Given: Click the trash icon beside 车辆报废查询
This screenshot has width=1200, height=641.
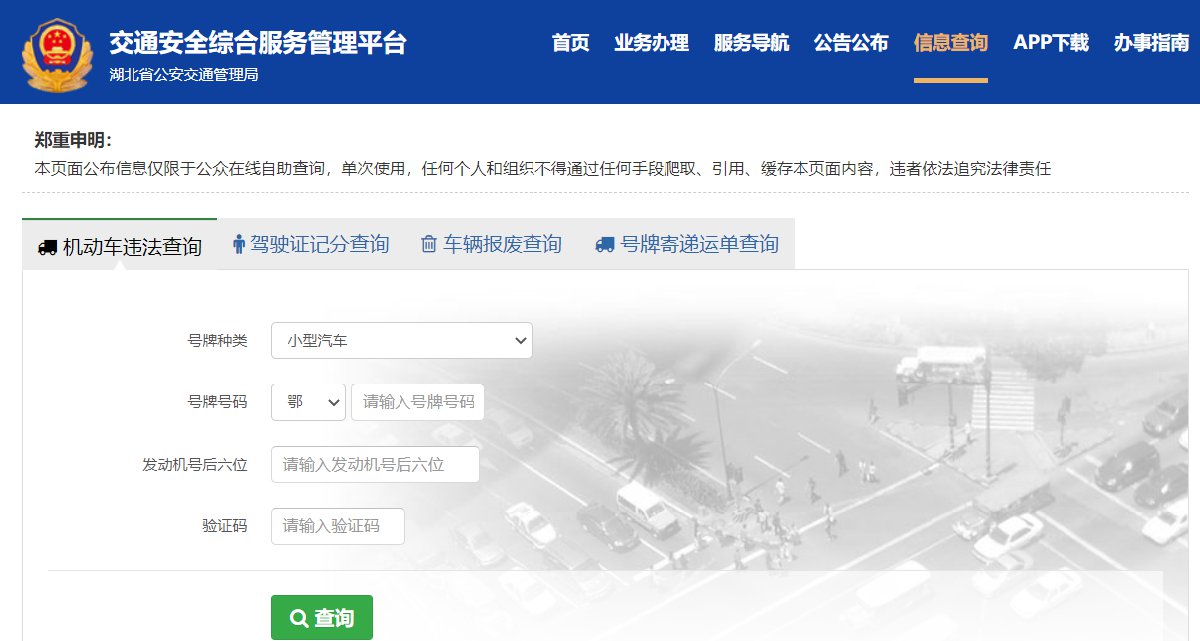Looking at the screenshot, I should tap(429, 244).
